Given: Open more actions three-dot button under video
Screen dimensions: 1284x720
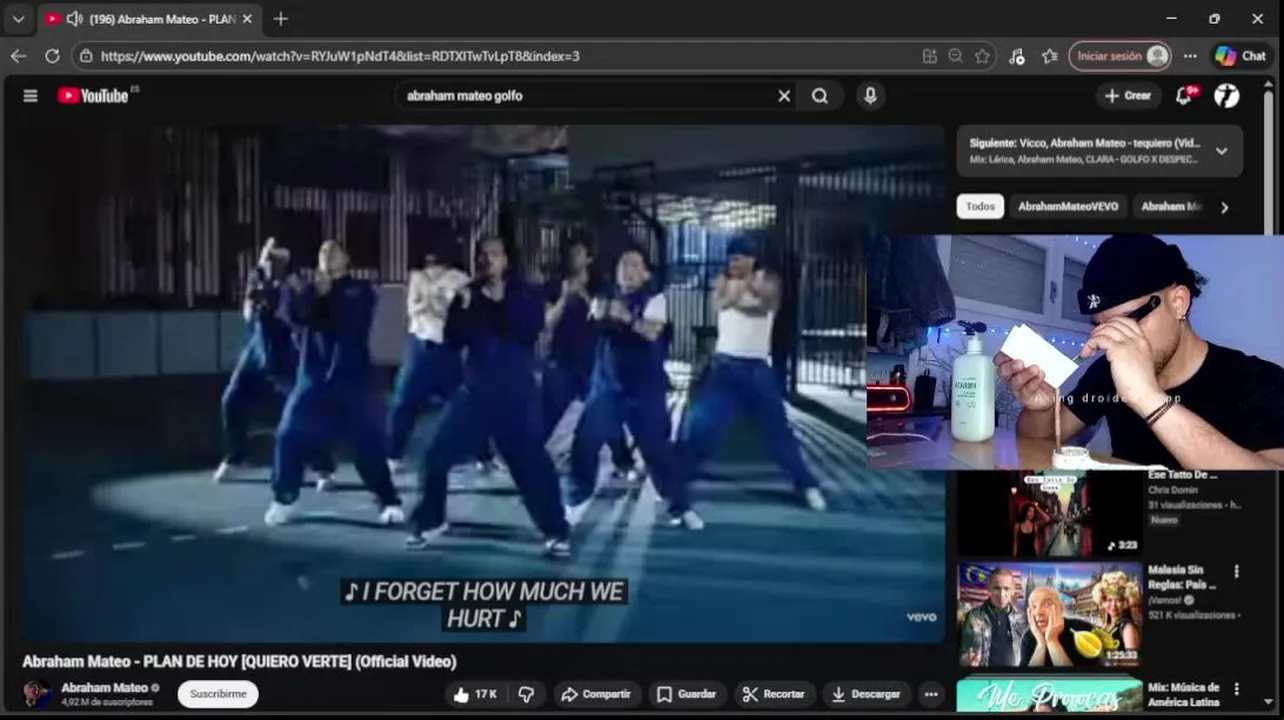Looking at the screenshot, I should (931, 694).
